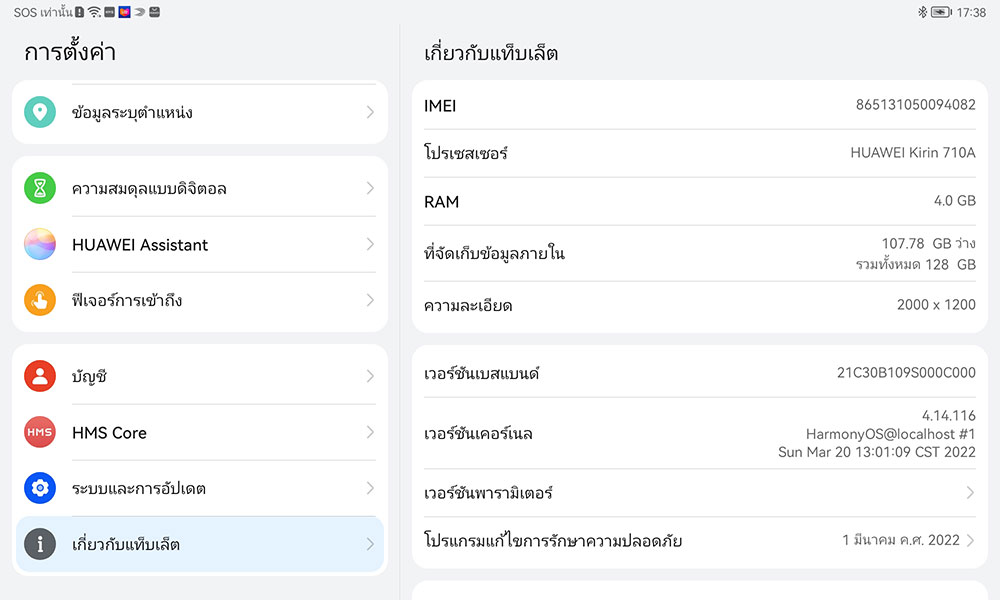Open ความสมดุลแบบดิจิตอล settings
1000x600 pixels.
(x=200, y=188)
